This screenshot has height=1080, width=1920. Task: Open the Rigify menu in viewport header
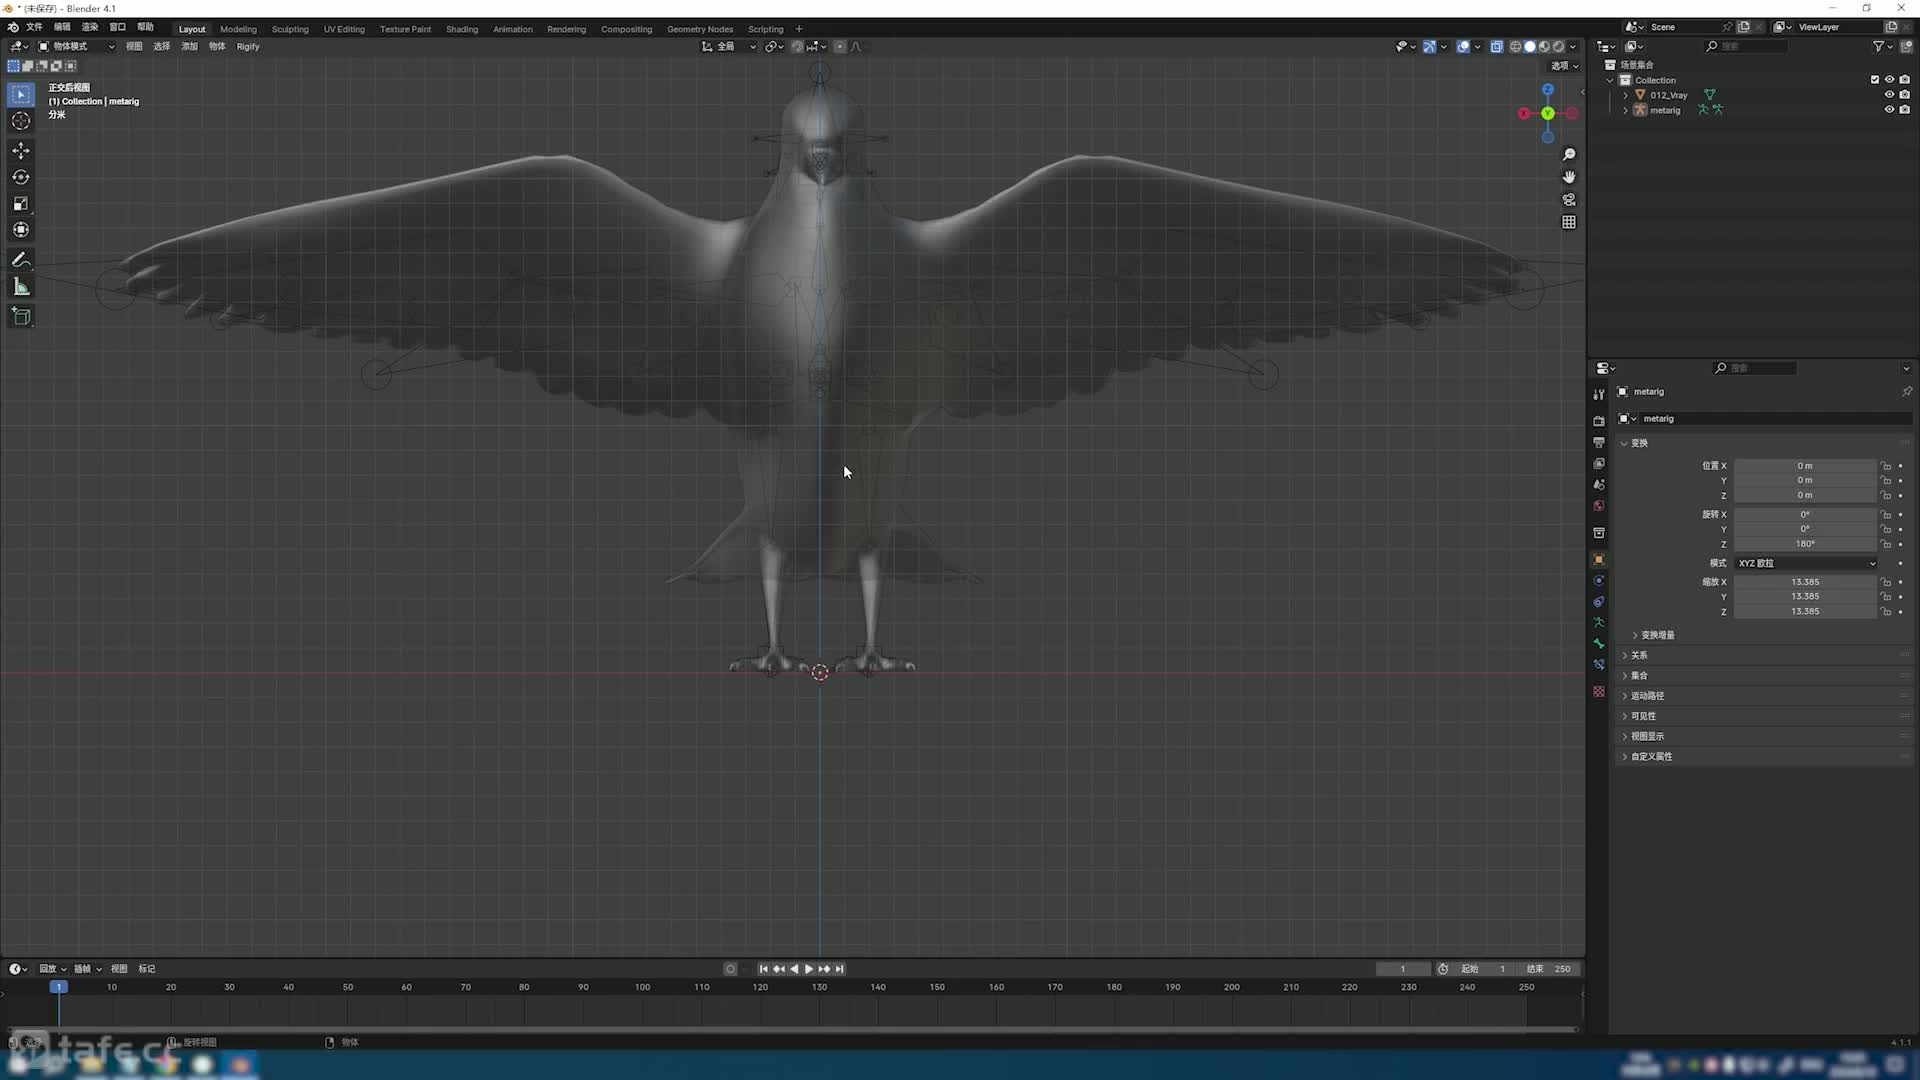coord(248,46)
